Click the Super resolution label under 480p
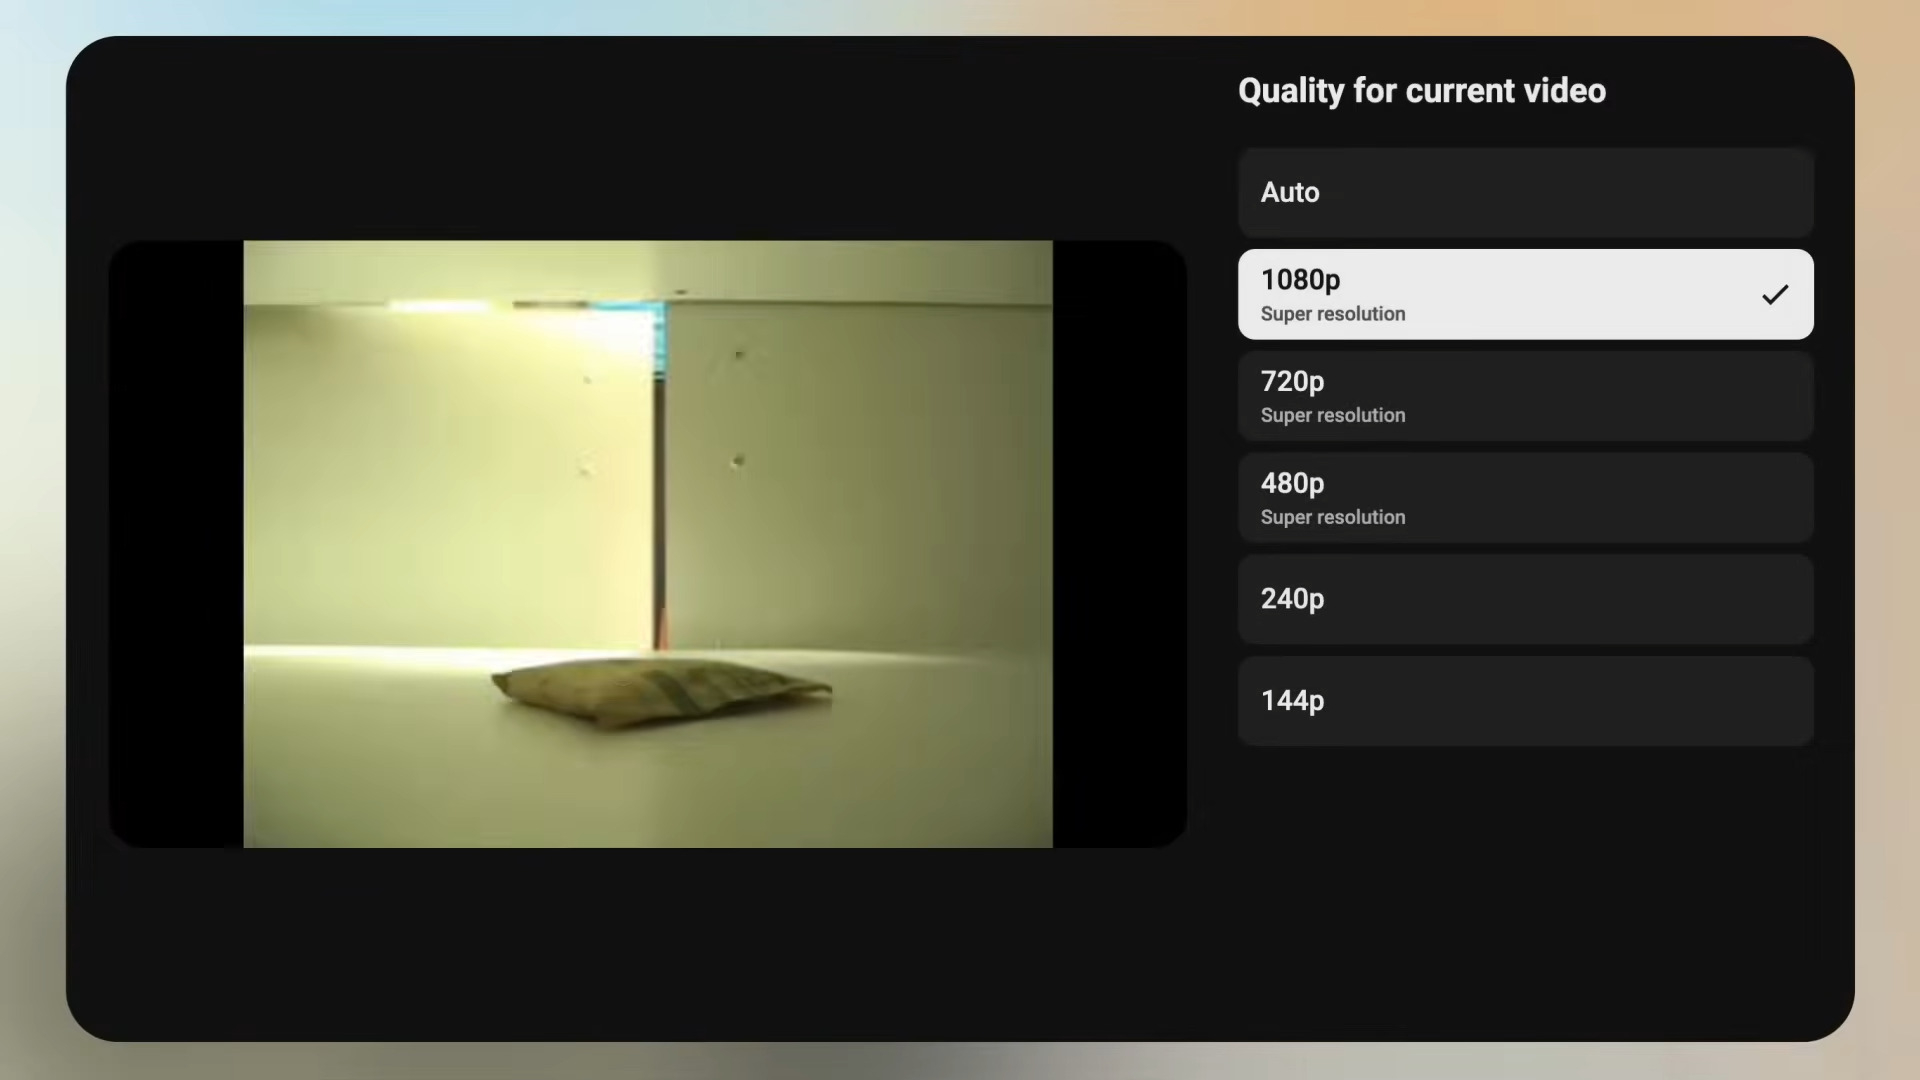 (x=1332, y=517)
